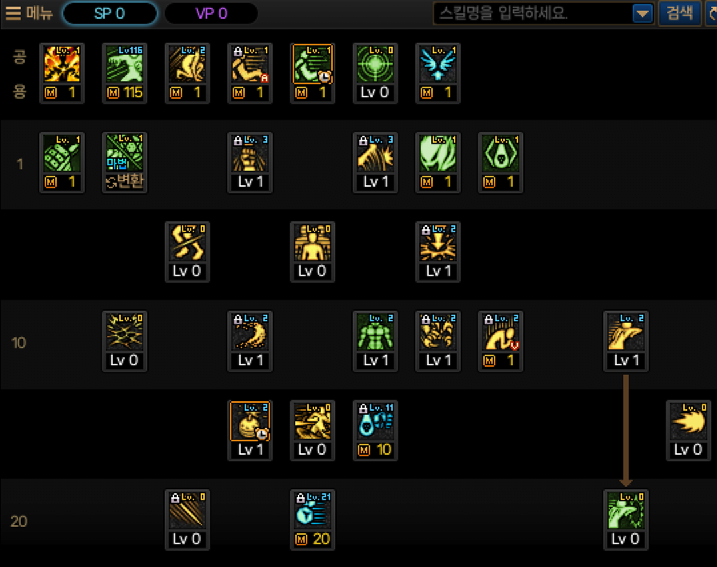Click the blue wings skill icon

pyautogui.click(x=438, y=64)
